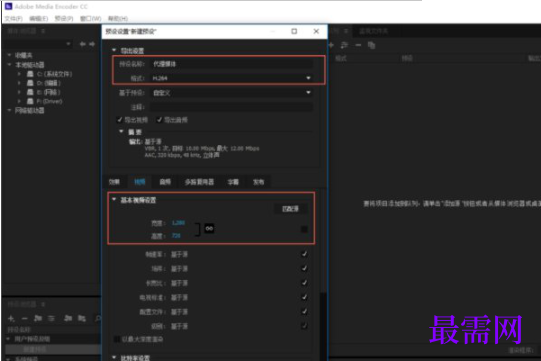Collapse the 基本视频设置 section
541x361 pixels.
pyautogui.click(x=114, y=199)
